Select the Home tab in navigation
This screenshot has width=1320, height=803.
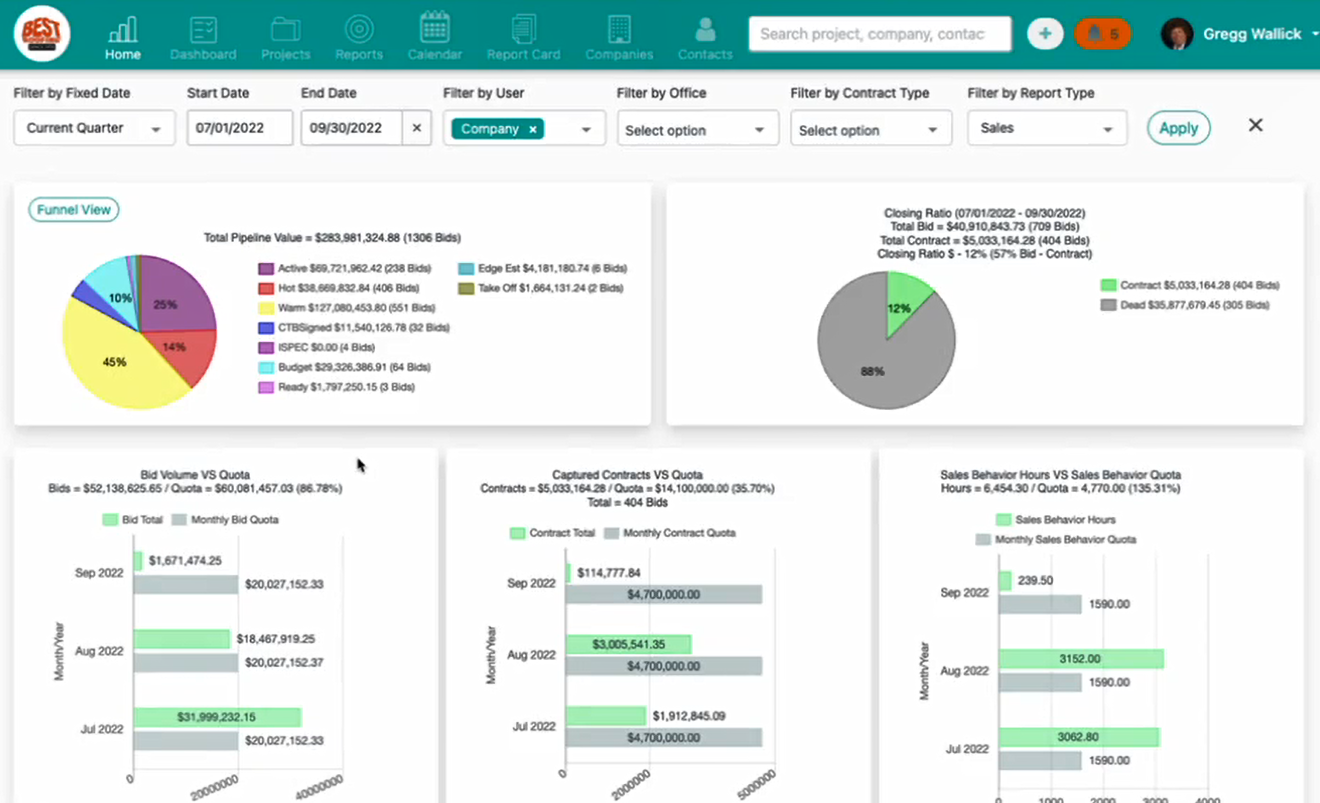pos(123,36)
